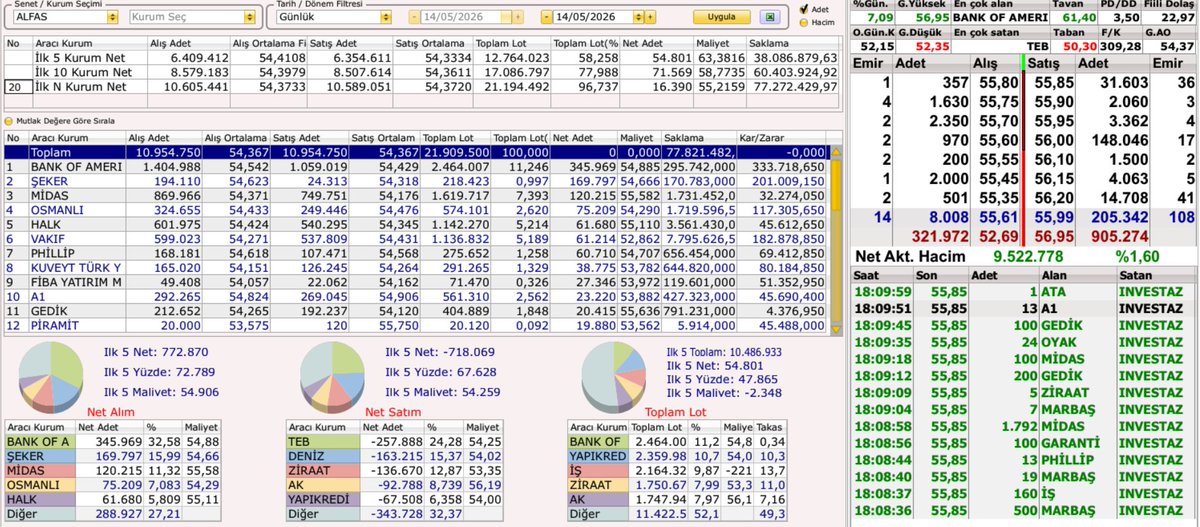Select the 18:08:58 MİDAS trade row
The width and height of the screenshot is (1200, 527).
[x=1022, y=426]
